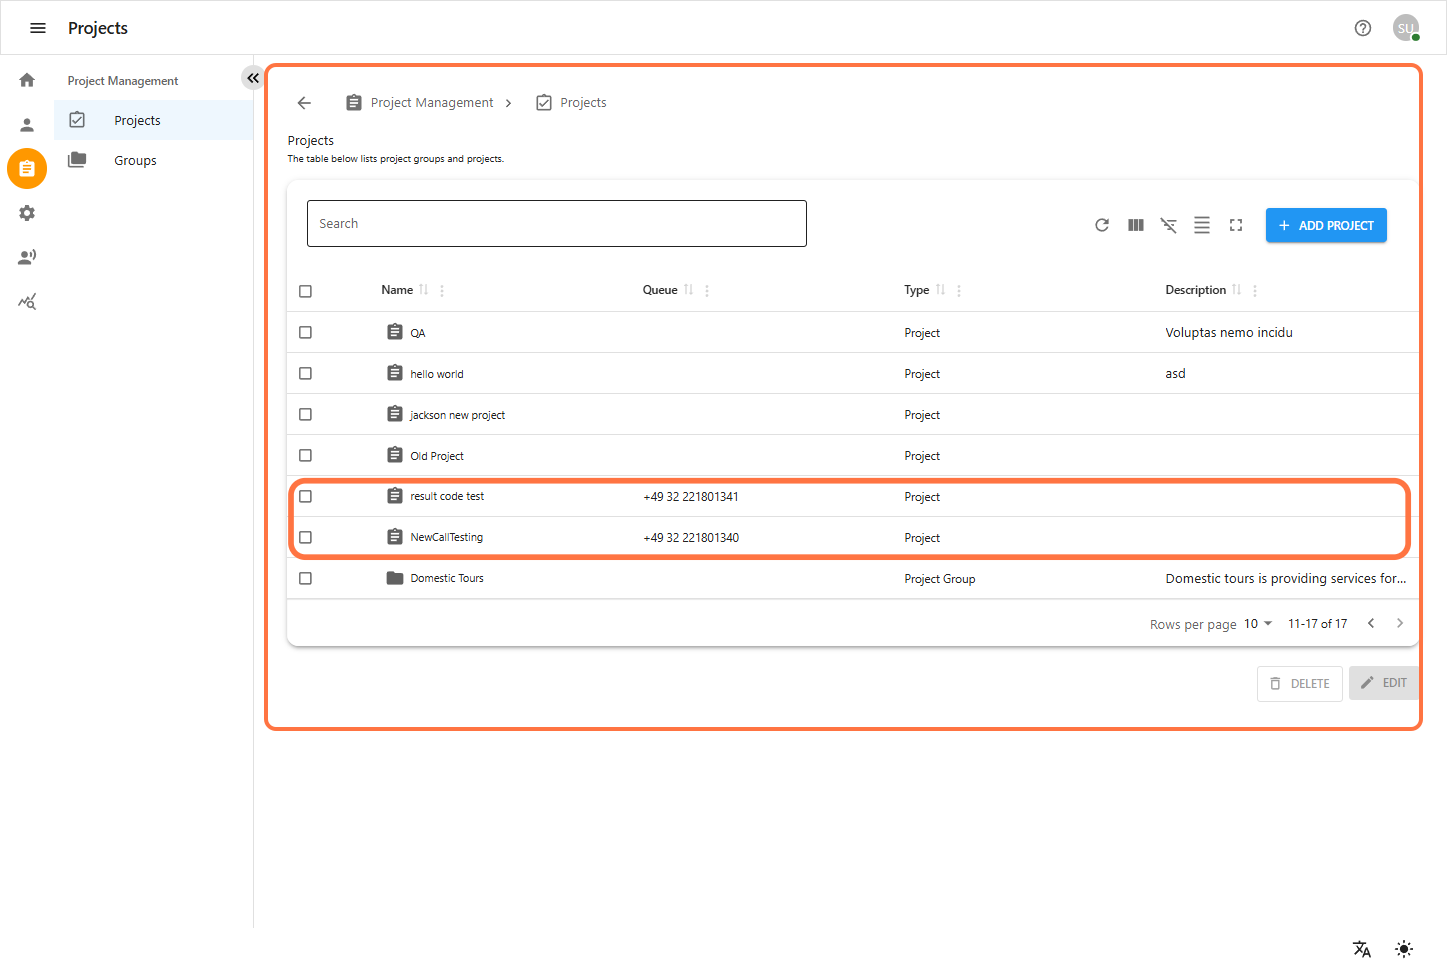Open the help question mark icon

1363,28
